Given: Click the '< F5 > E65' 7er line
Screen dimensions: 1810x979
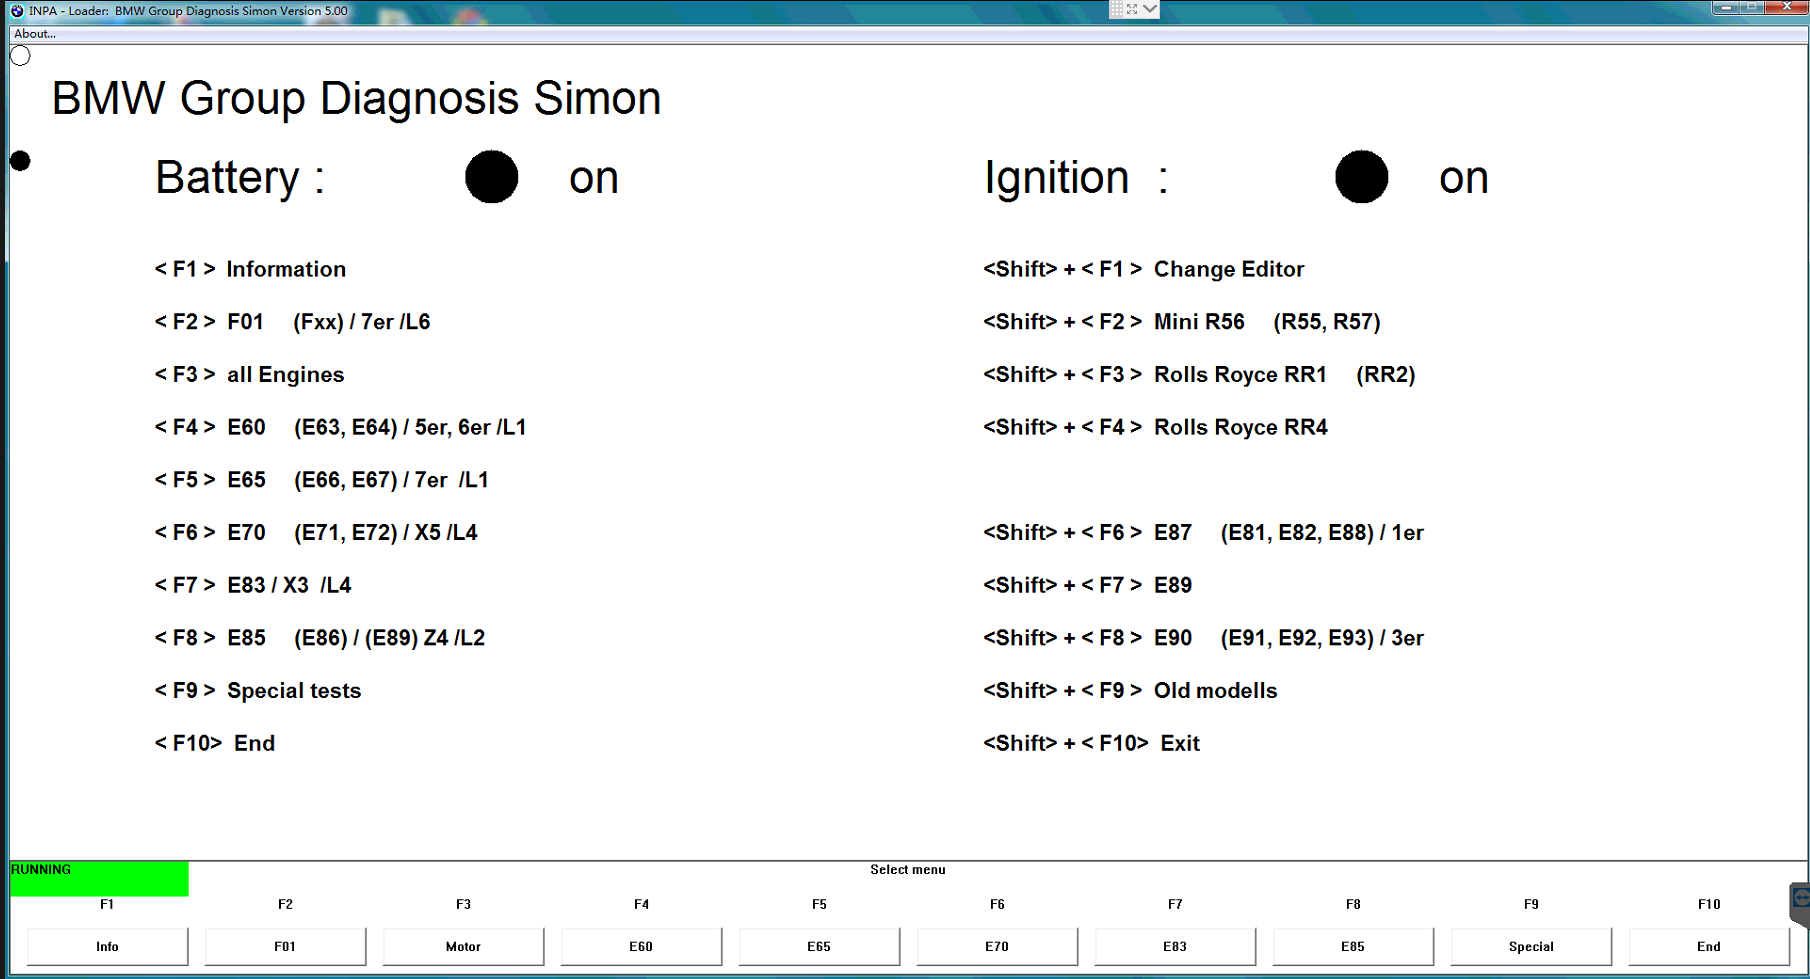Looking at the screenshot, I should coord(321,480).
